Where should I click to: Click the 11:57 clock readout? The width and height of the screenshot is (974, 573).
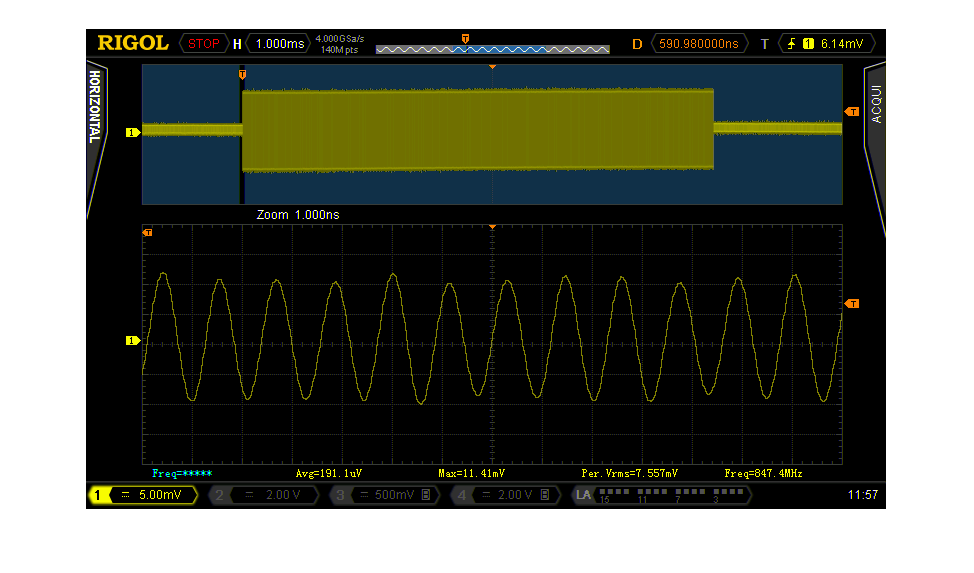863,495
